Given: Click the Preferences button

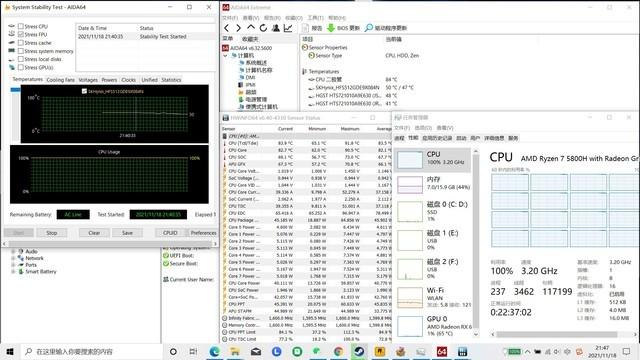Looking at the screenshot, I should [203, 233].
